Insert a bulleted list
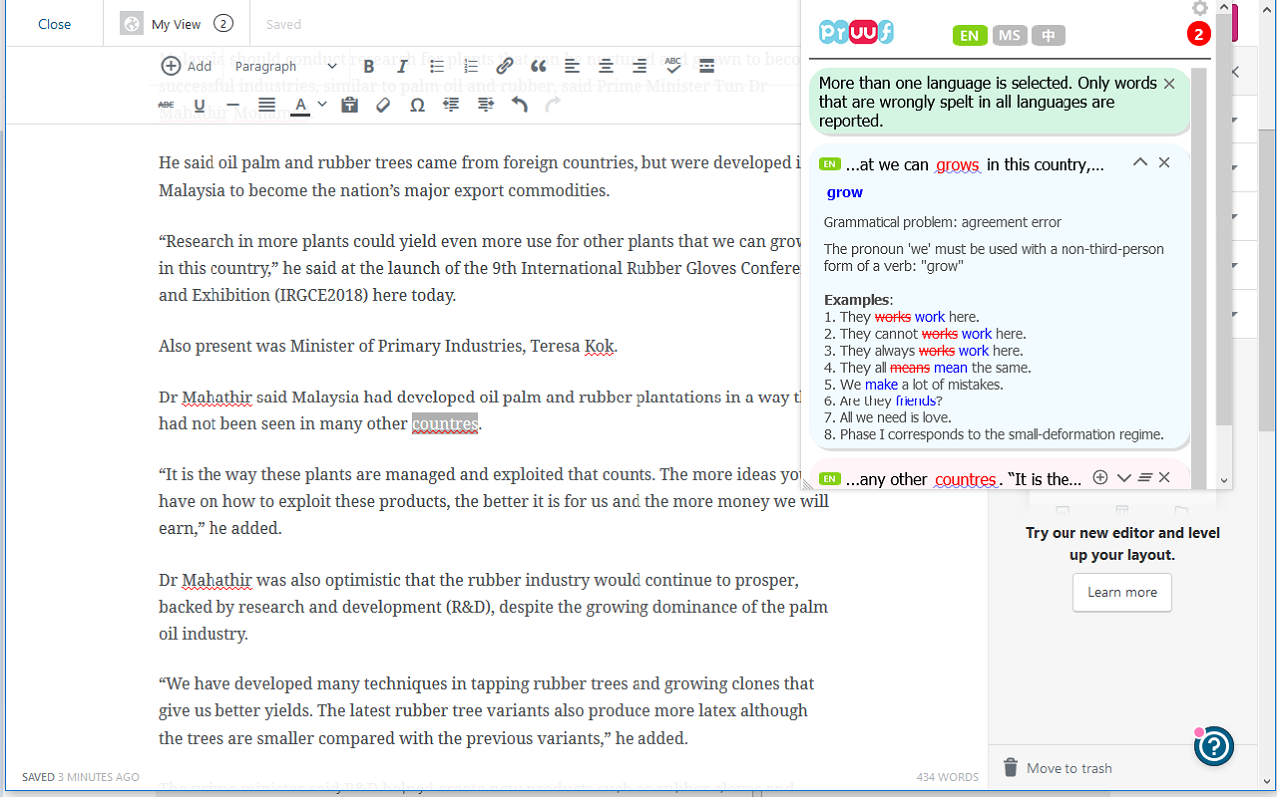 coord(437,67)
